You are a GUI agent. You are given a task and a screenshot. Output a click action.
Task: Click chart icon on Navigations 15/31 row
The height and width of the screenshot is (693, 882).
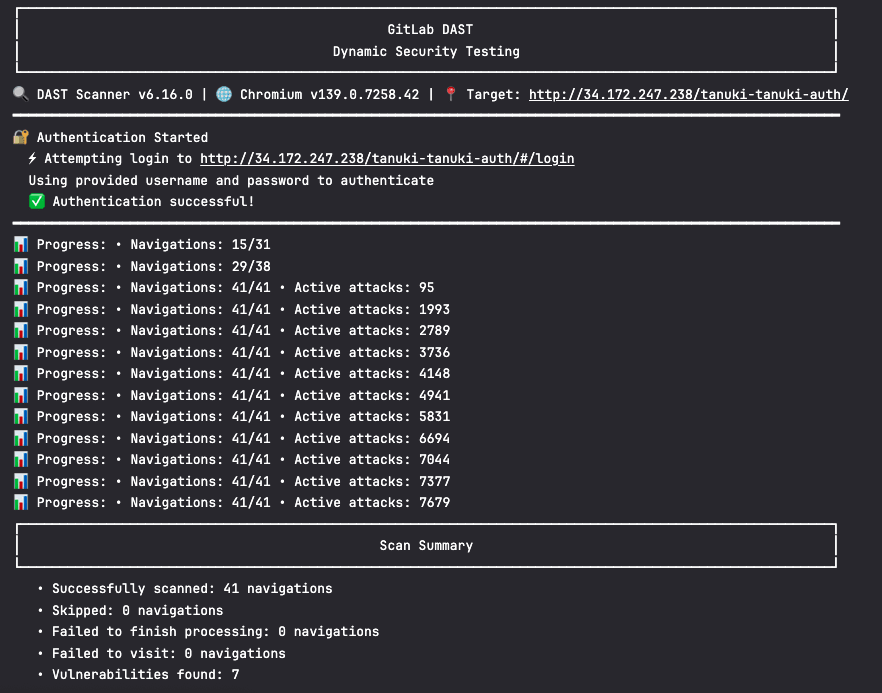click(21, 245)
